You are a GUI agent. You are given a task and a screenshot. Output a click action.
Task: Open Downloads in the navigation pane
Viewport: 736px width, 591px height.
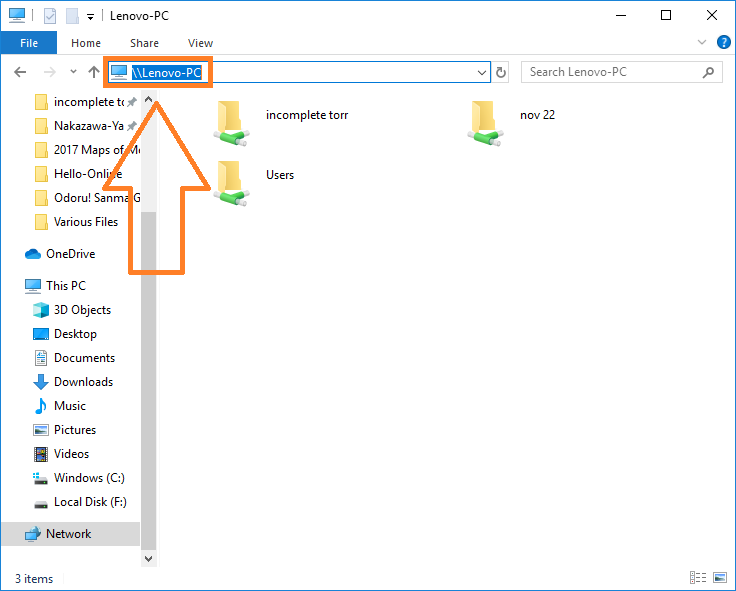click(x=83, y=382)
